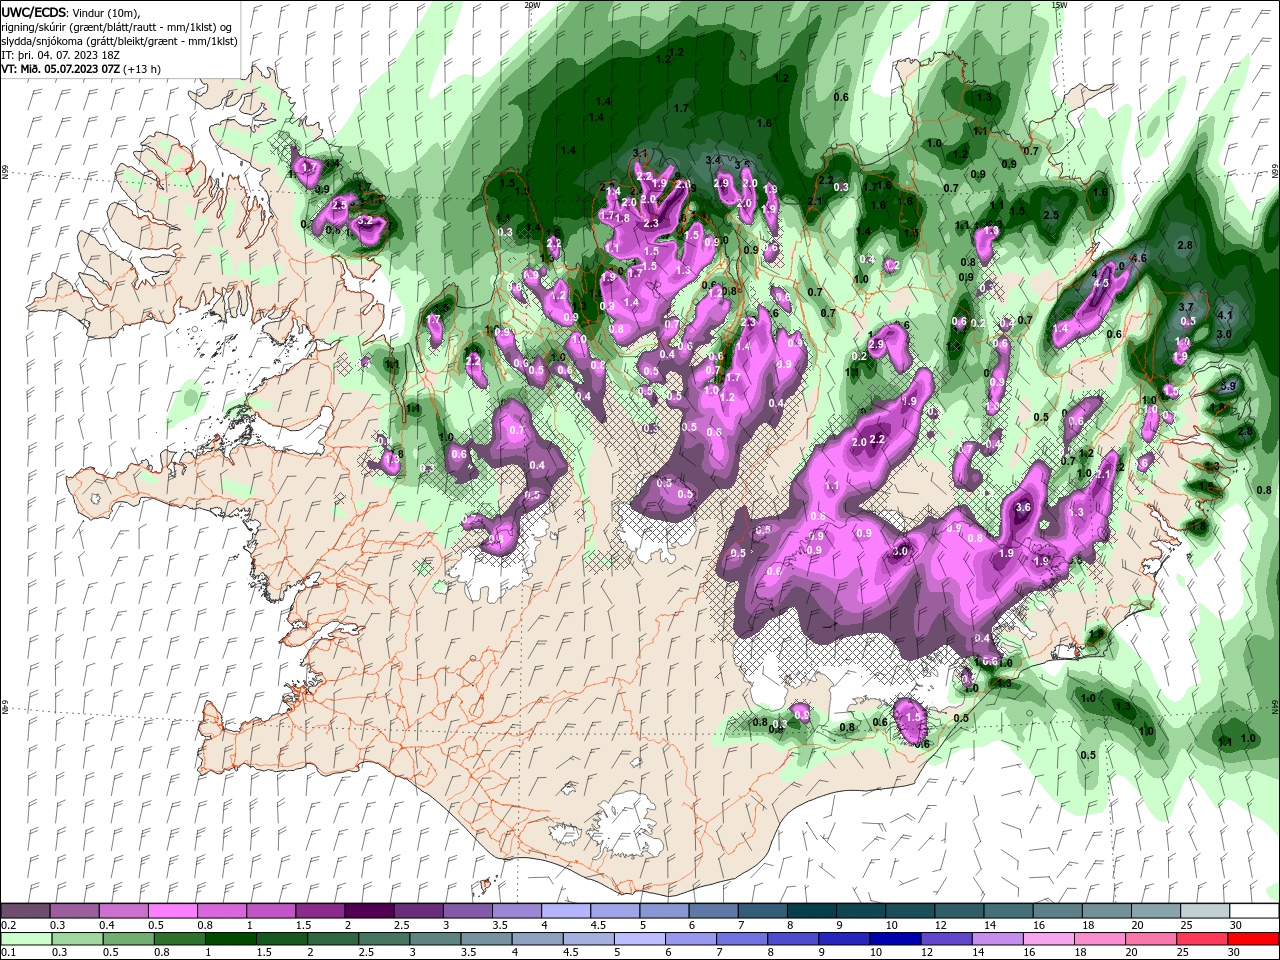The image size is (1280, 960).
Task: Click the 3.2 precipitation value on the map
Action: pyautogui.click(x=365, y=221)
